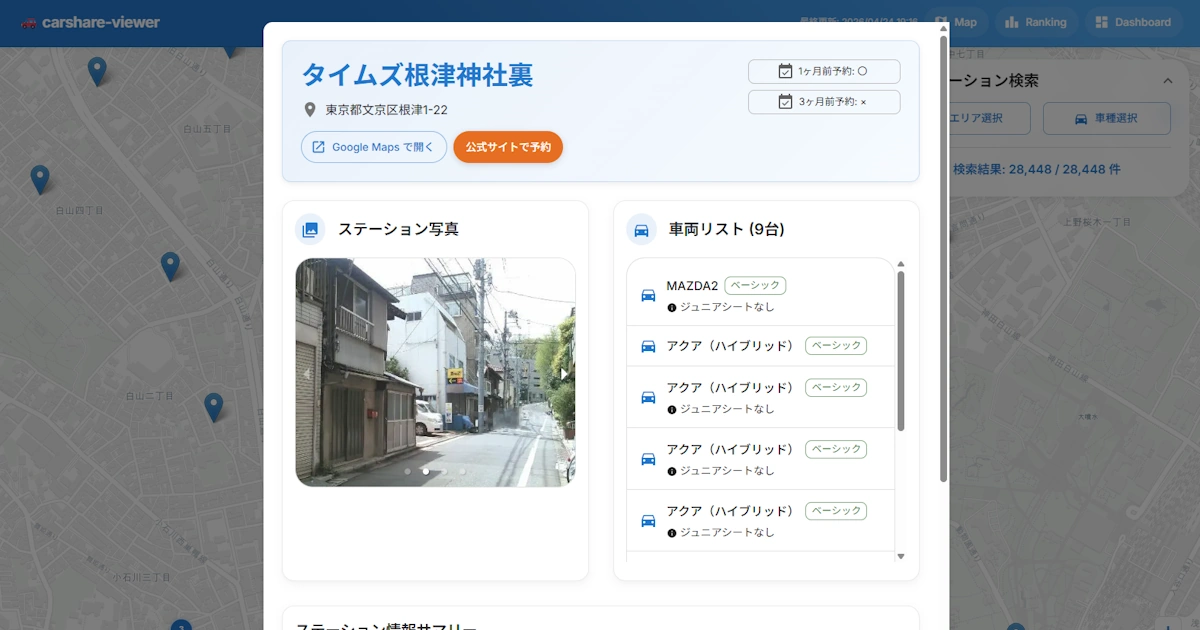Open the Dashboard tab
The height and width of the screenshot is (630, 1200).
coord(1133,22)
